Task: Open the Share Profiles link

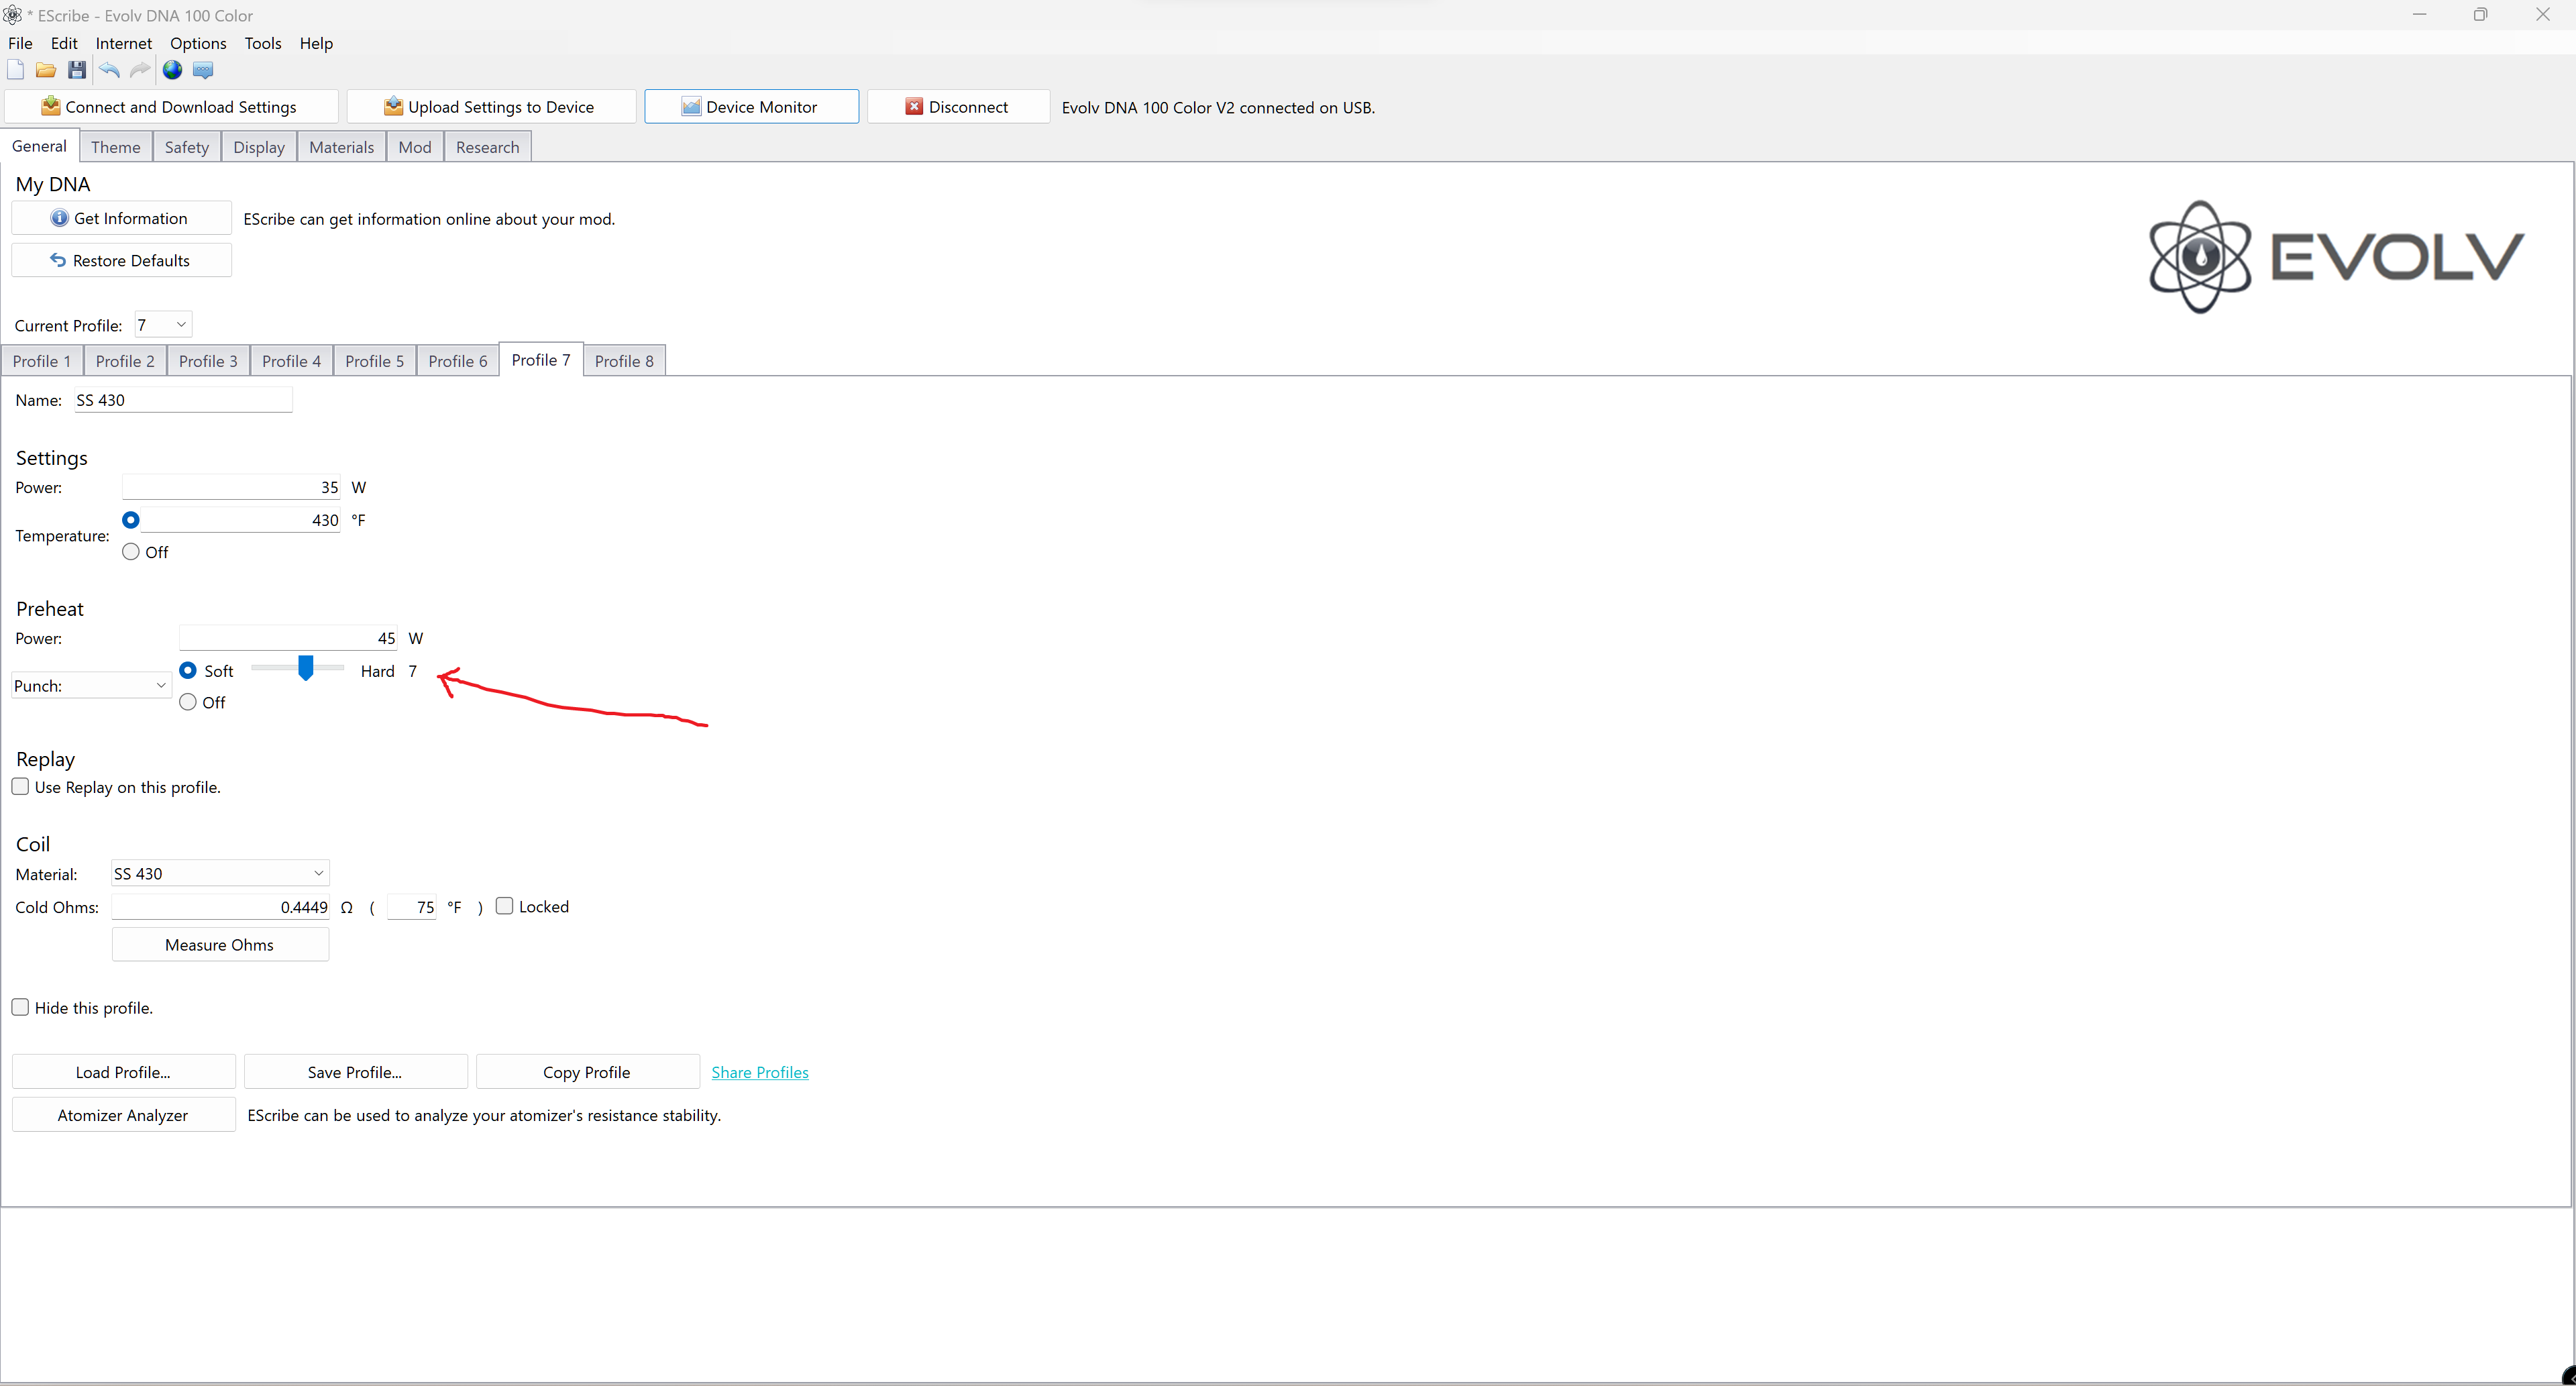Action: 760,1072
